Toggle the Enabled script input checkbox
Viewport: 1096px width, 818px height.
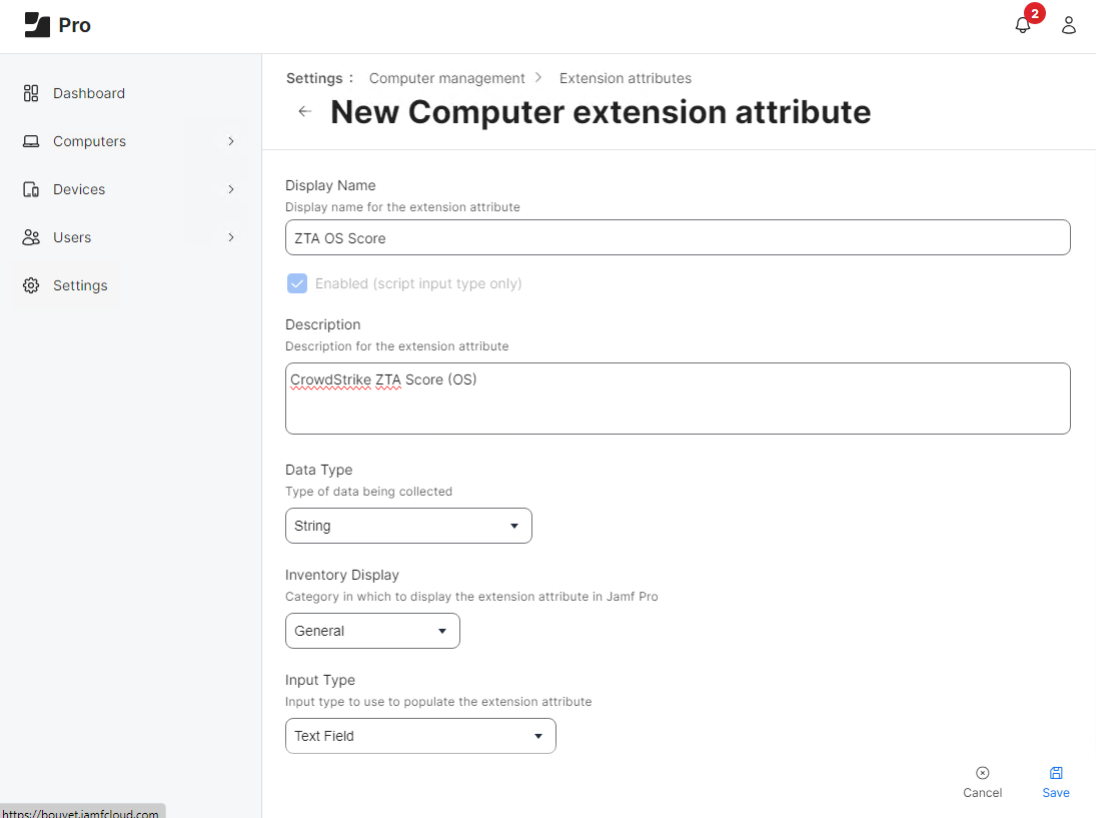[x=297, y=283]
